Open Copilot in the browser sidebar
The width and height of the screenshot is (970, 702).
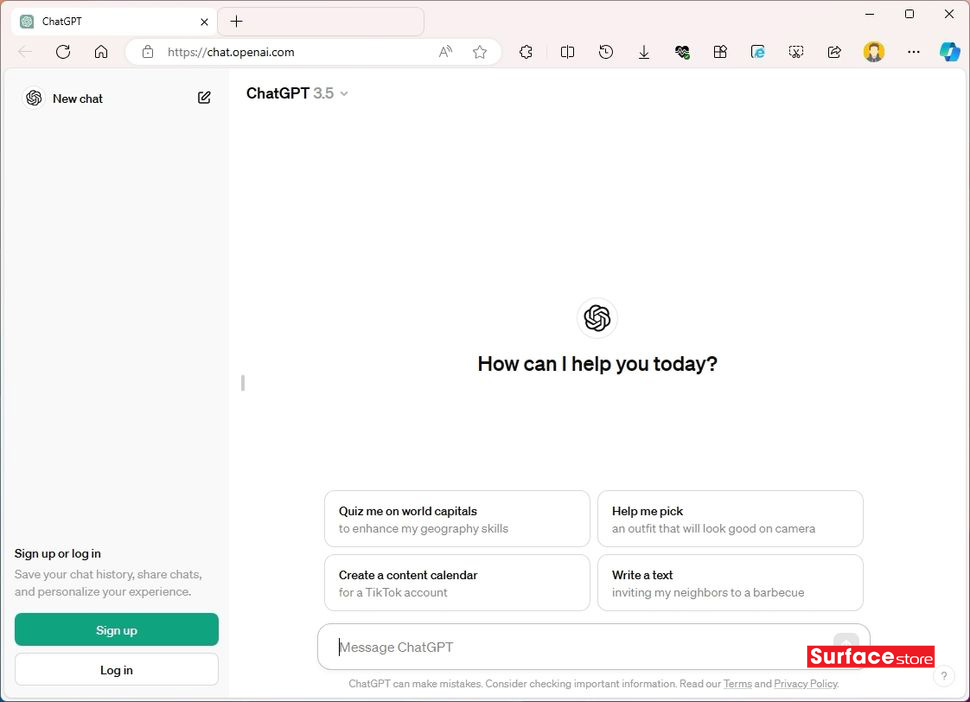(949, 51)
